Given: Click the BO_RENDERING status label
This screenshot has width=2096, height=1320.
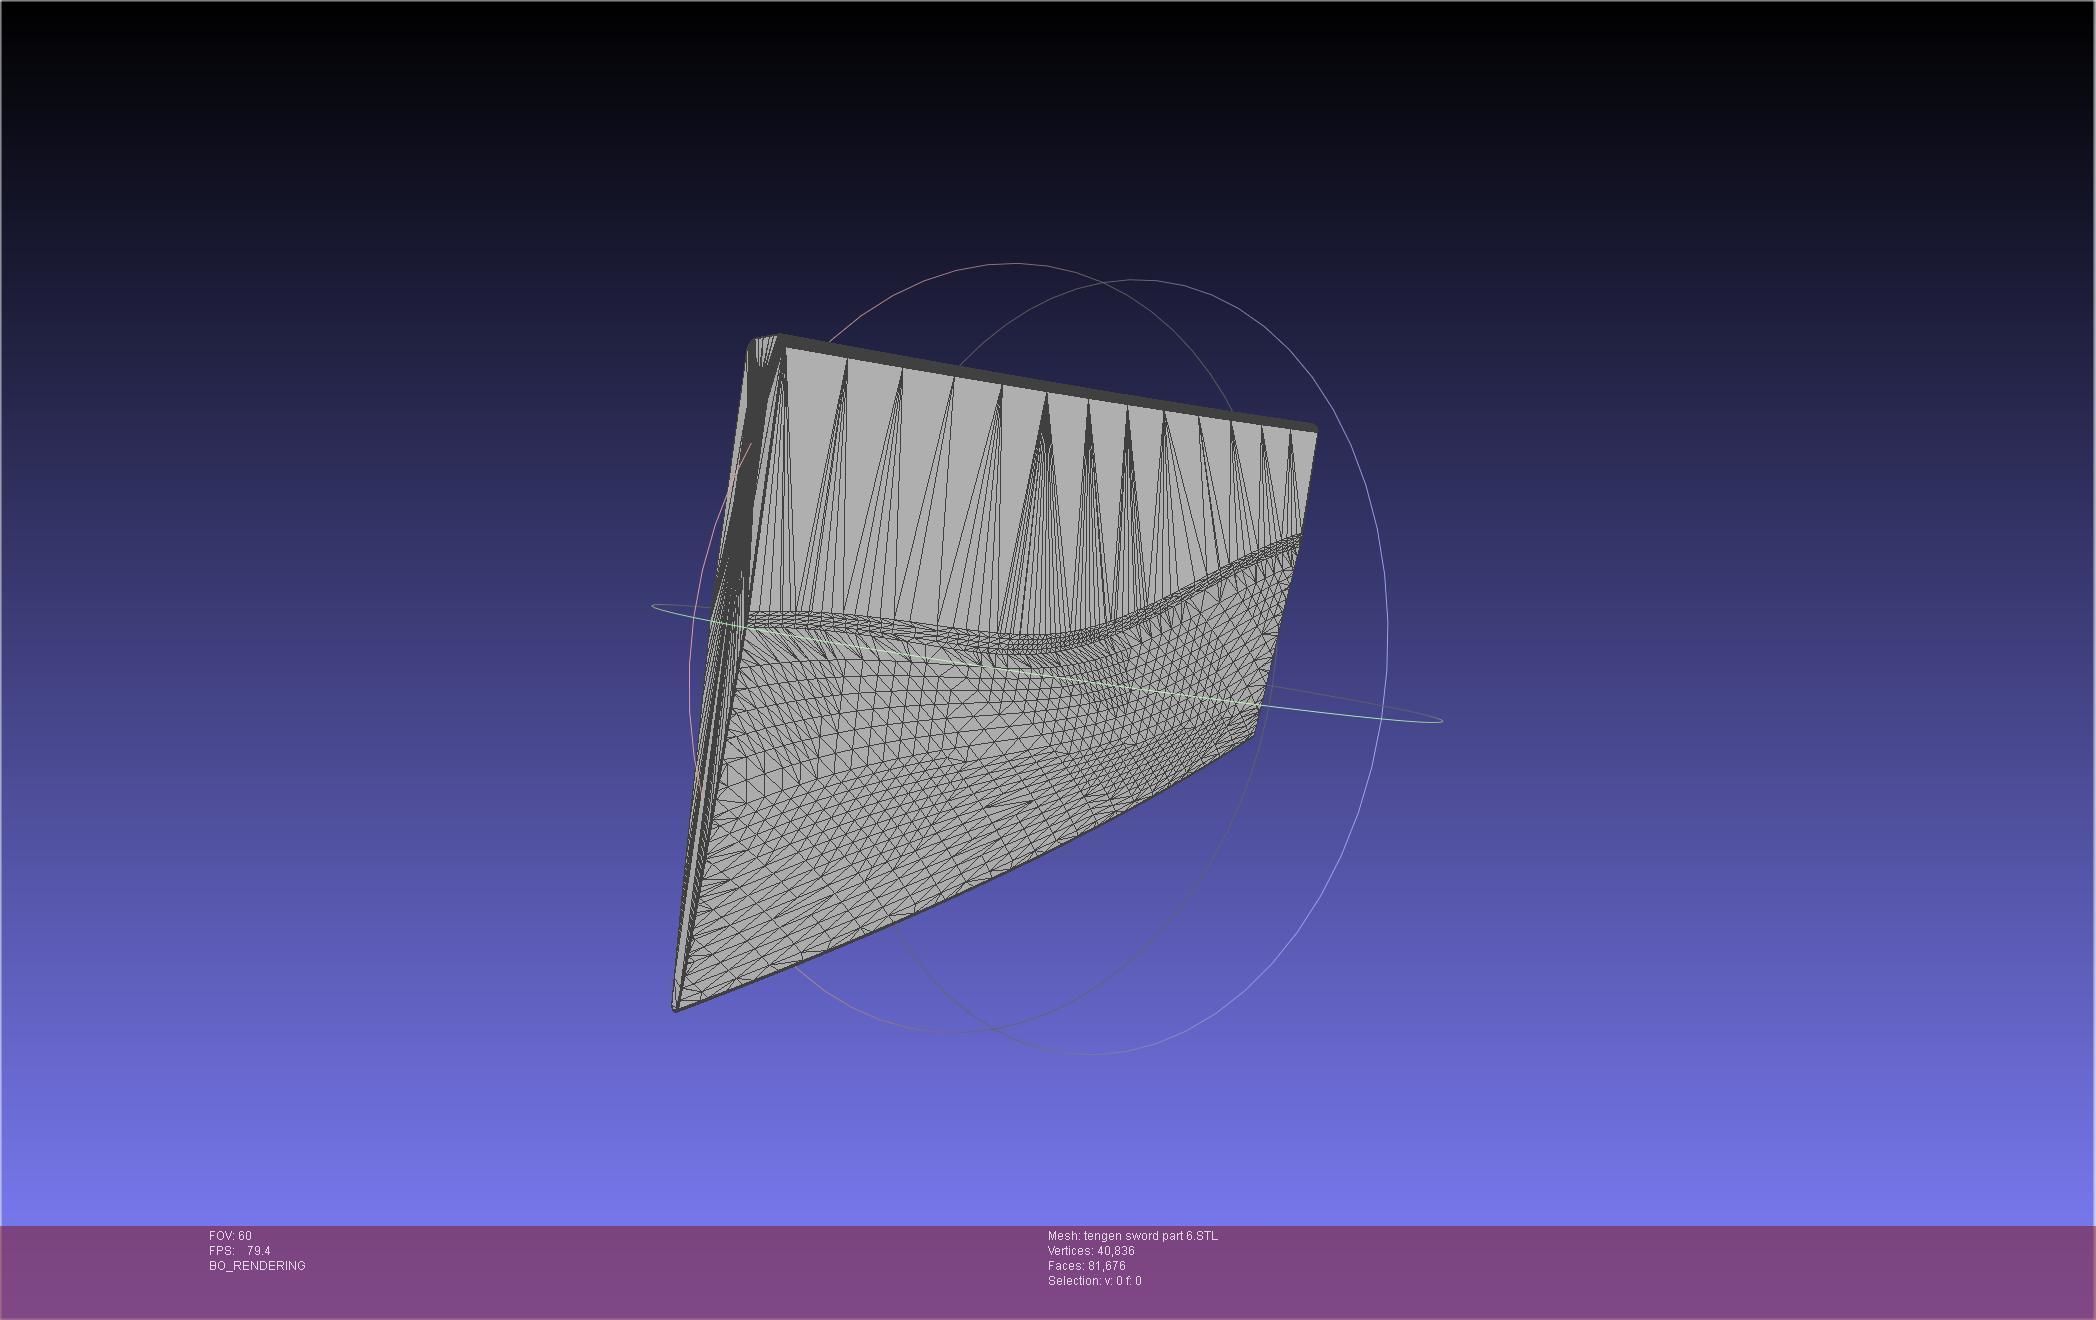Looking at the screenshot, I should click(x=257, y=1266).
